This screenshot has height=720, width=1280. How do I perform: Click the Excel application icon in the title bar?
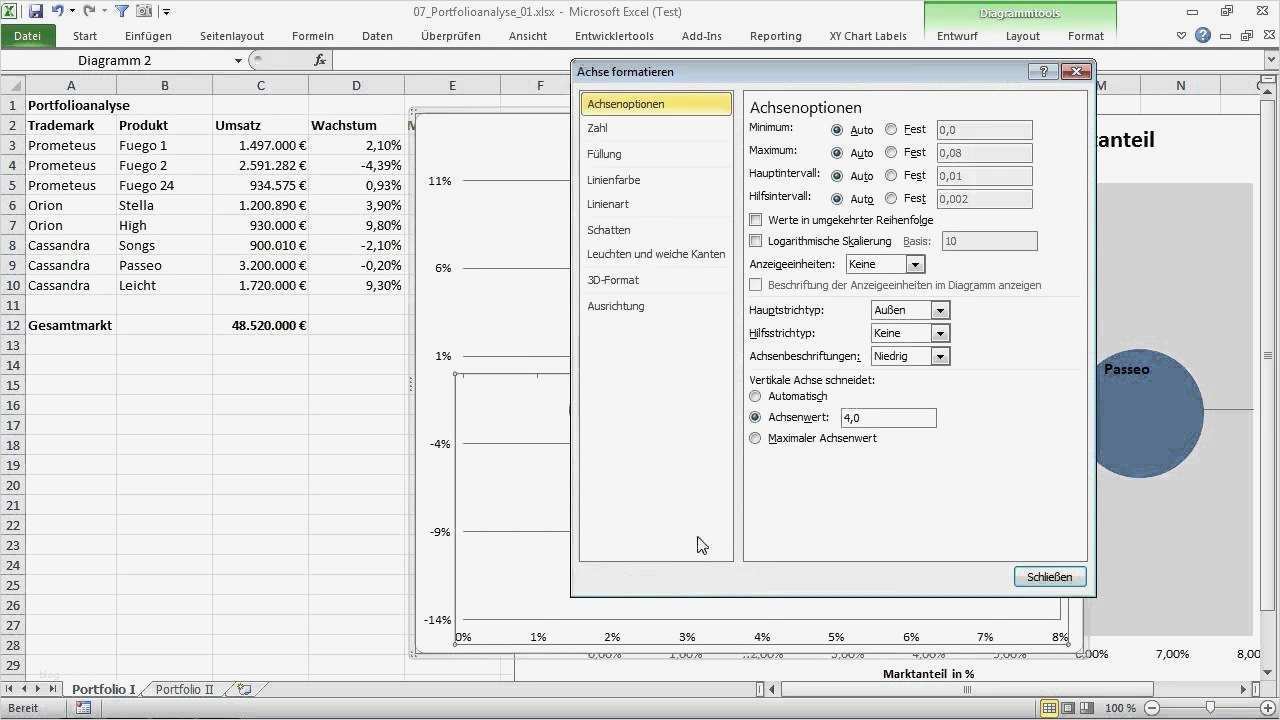coord(9,12)
